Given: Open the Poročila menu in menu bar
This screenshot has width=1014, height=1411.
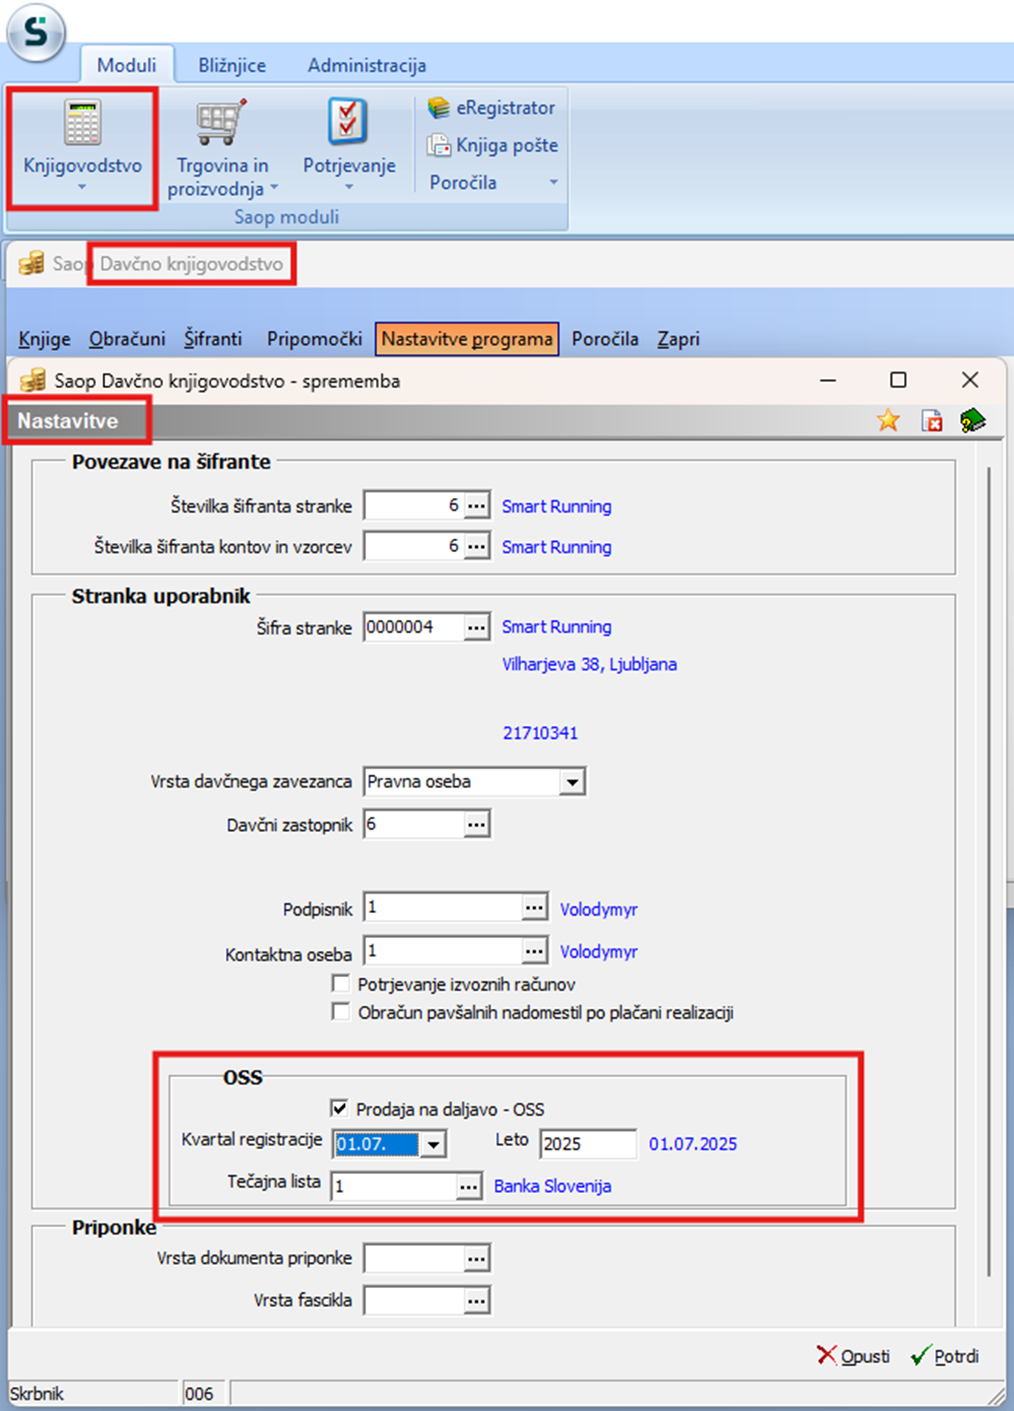Looking at the screenshot, I should (x=605, y=339).
